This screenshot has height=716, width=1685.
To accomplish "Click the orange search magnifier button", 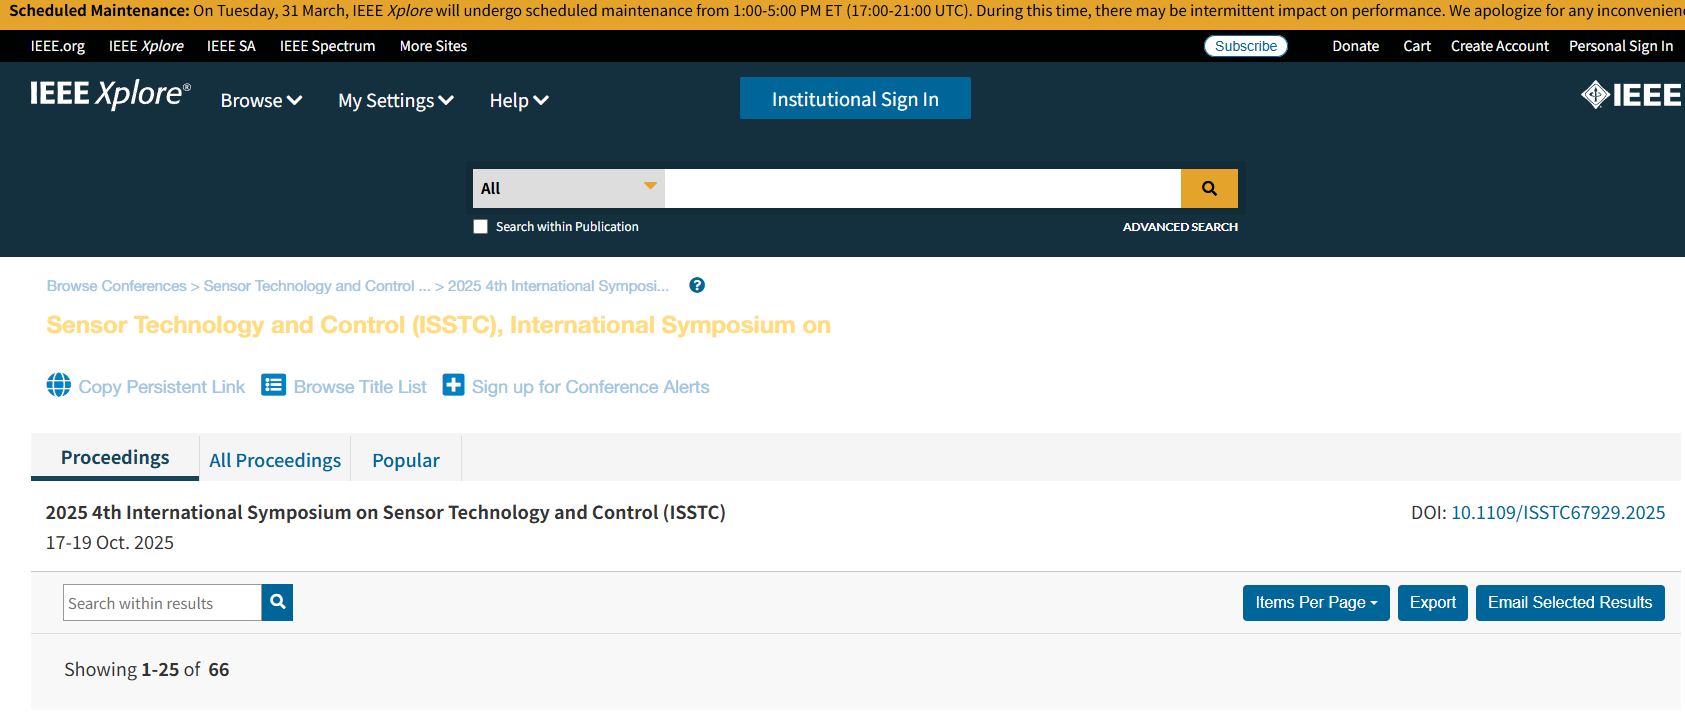I will 1209,188.
